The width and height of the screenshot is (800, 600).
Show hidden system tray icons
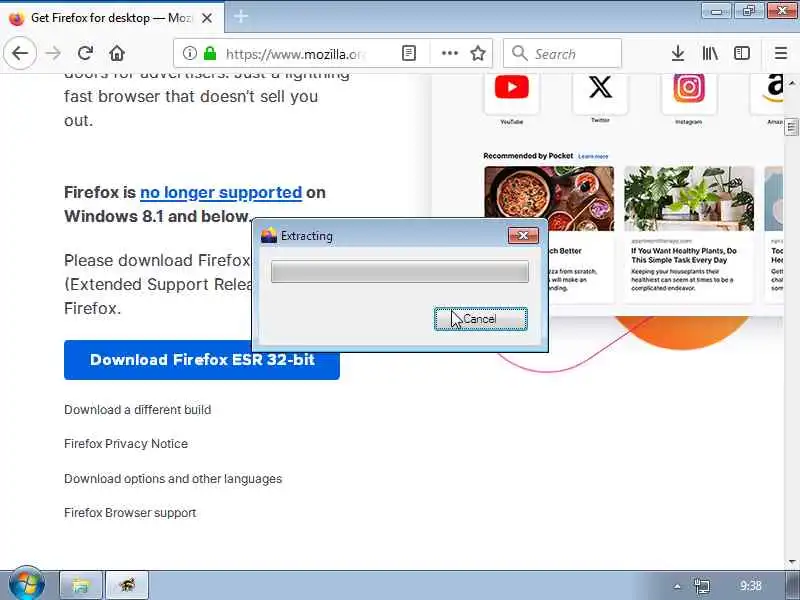tap(677, 586)
